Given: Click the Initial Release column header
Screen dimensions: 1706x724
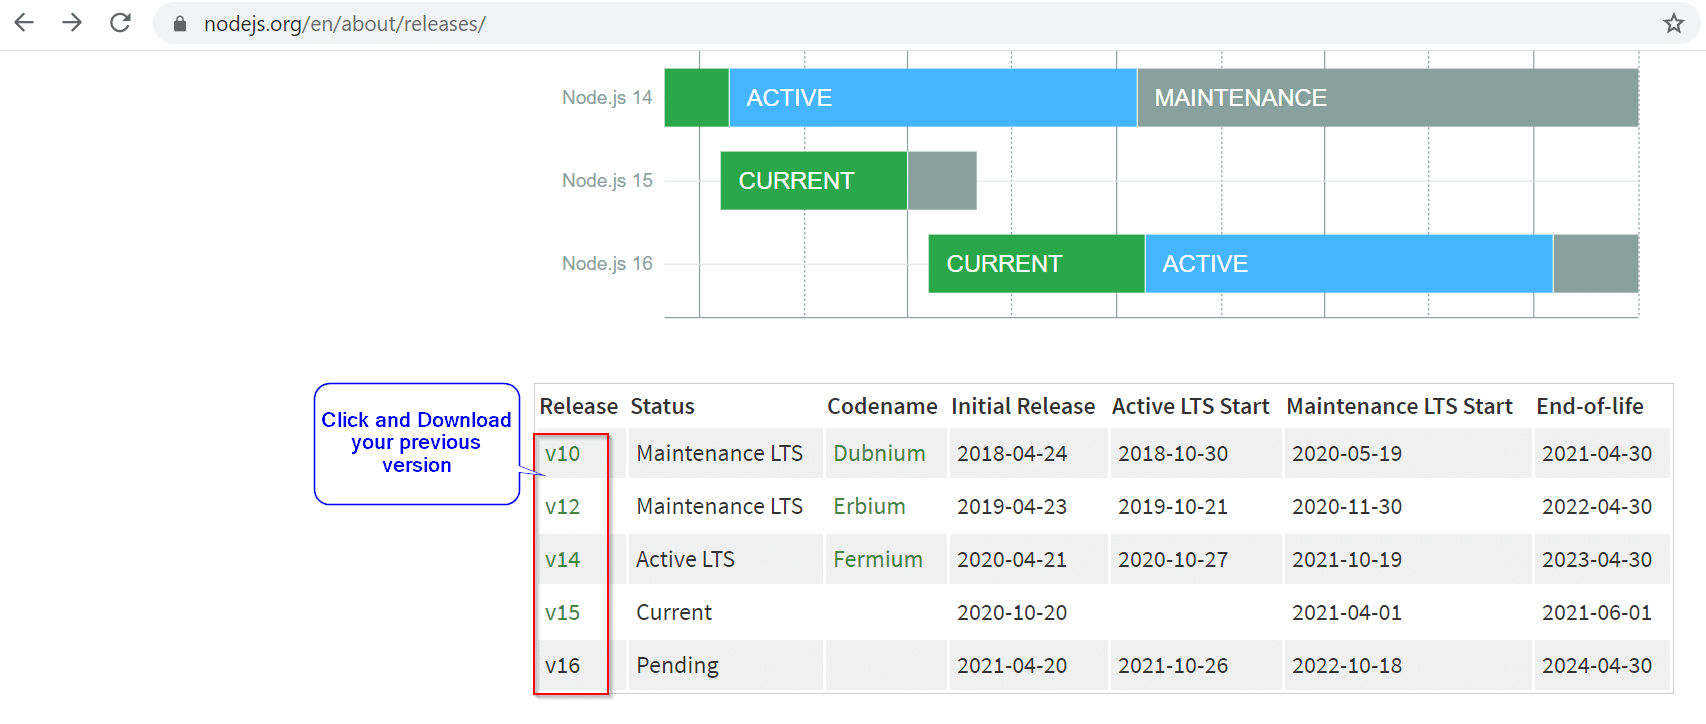Looking at the screenshot, I should pyautogui.click(x=1023, y=407).
